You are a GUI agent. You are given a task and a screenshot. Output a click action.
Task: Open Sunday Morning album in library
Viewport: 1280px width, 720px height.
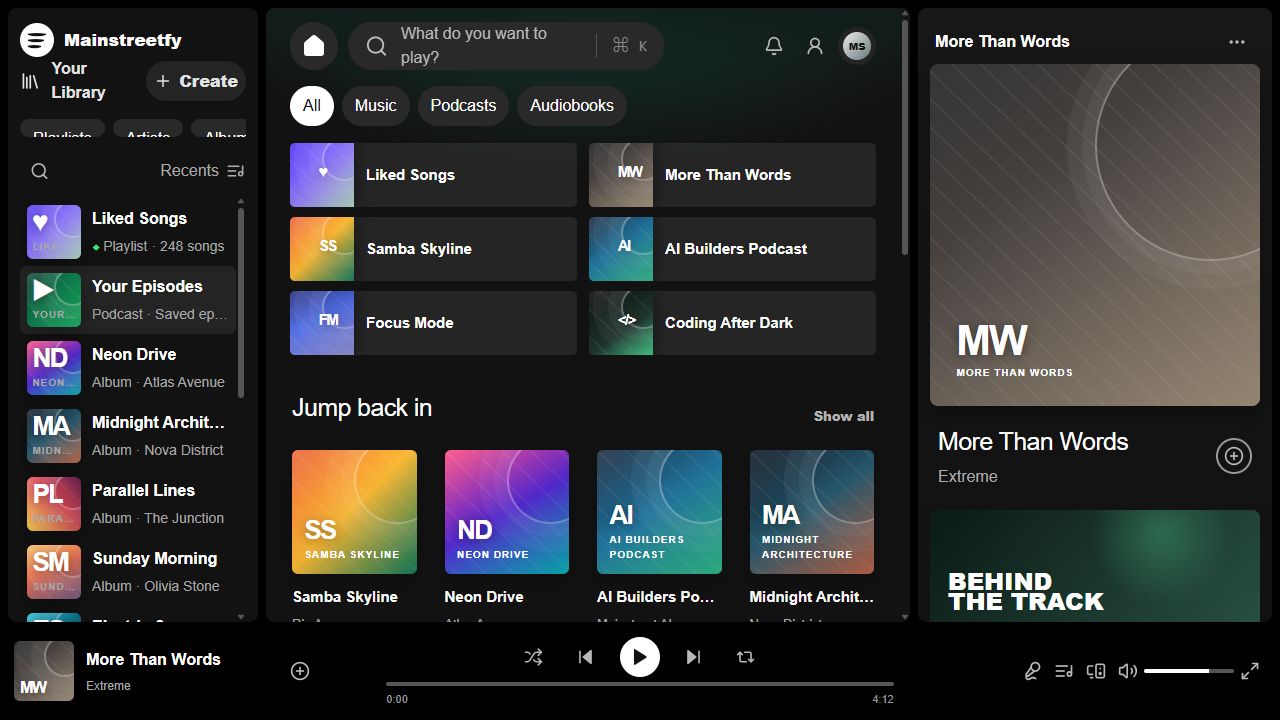click(128, 572)
